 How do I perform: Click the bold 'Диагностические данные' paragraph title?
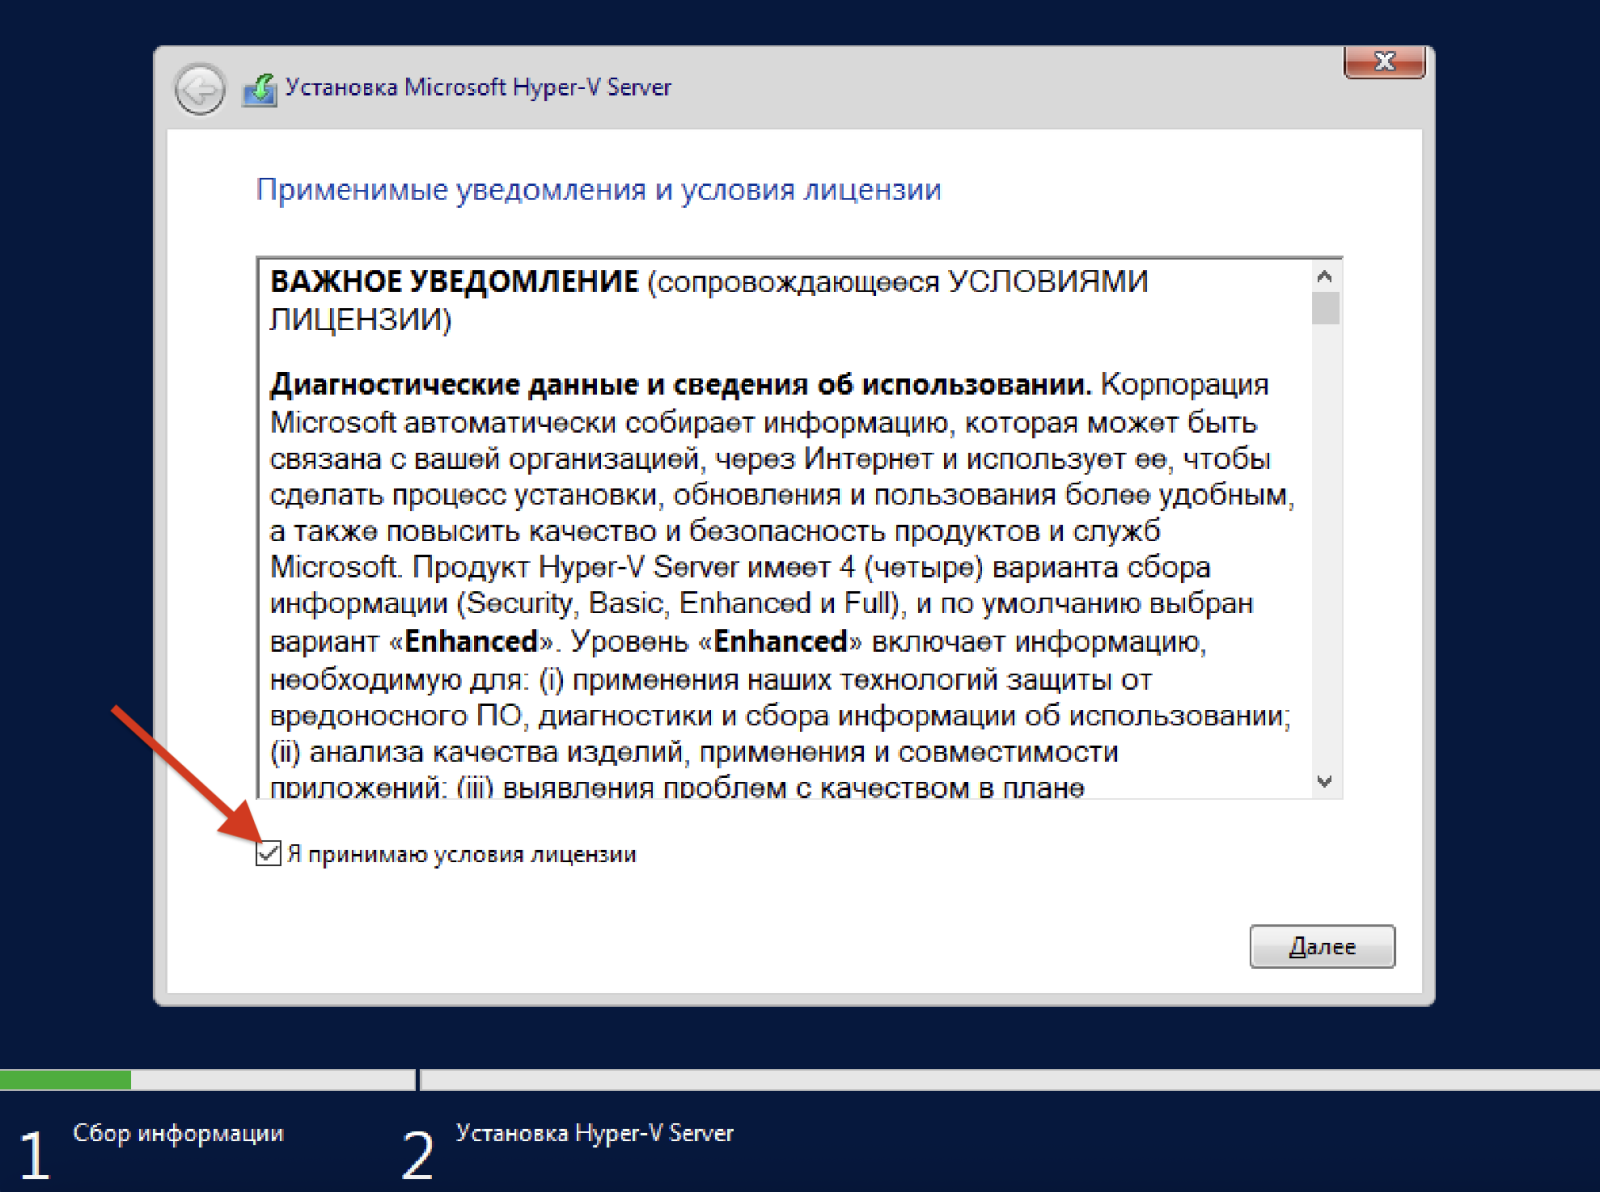[x=680, y=384]
